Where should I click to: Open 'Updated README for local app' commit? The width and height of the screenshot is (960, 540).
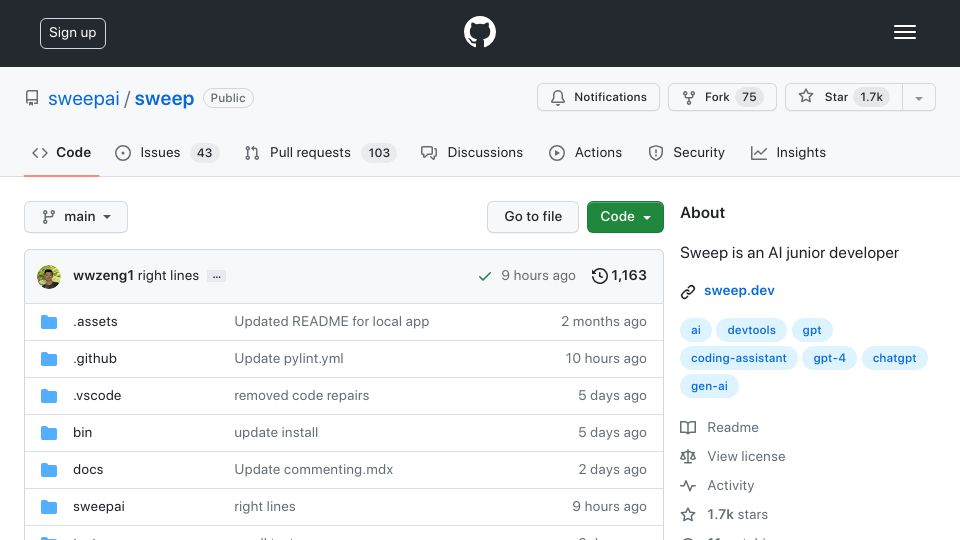point(332,321)
